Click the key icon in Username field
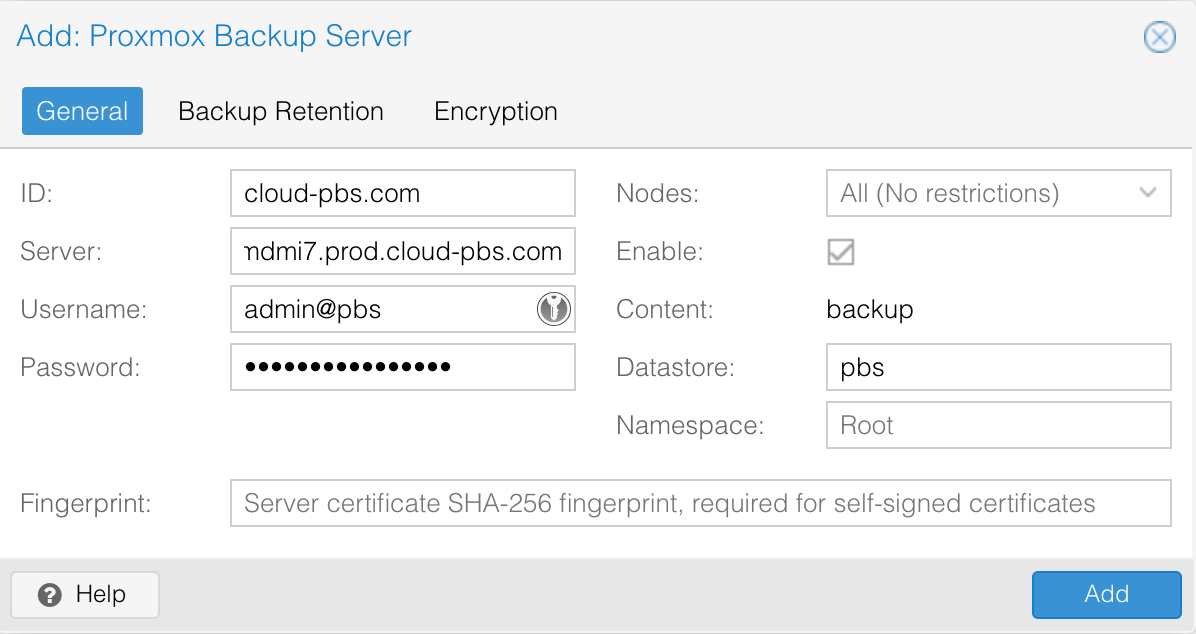The image size is (1196, 634). point(553,309)
